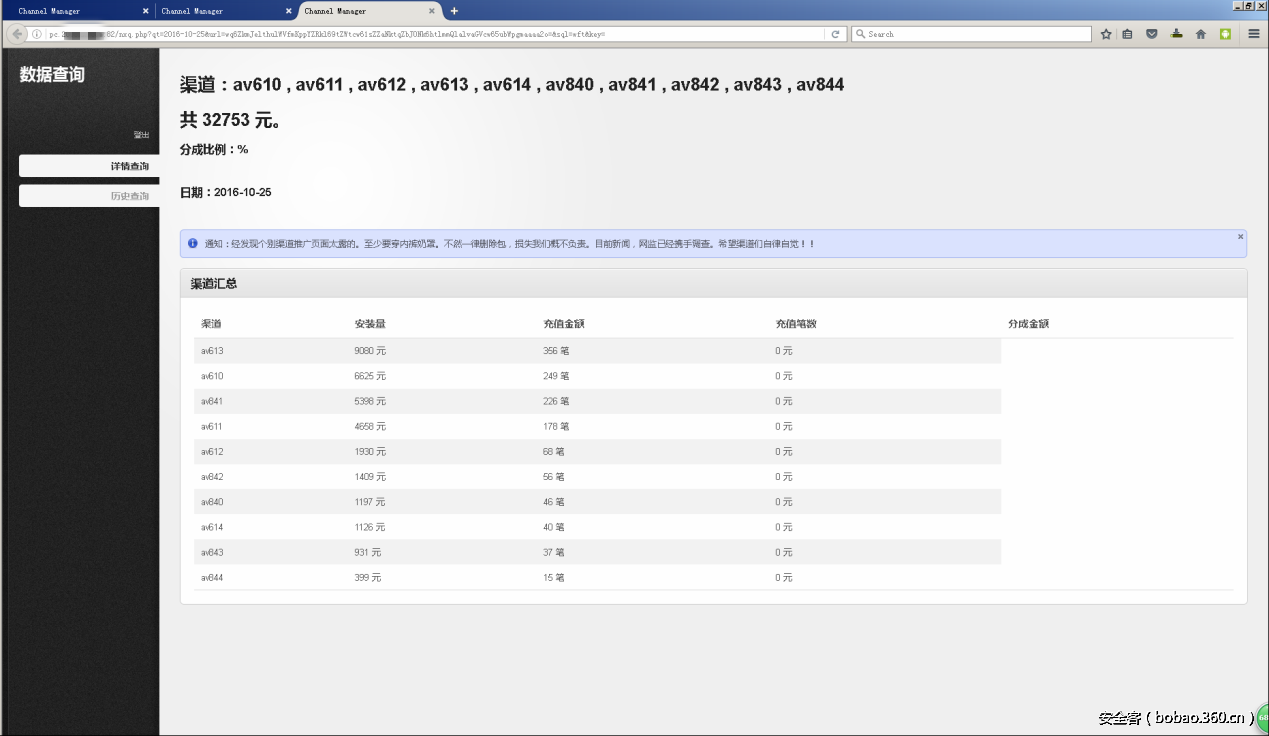This screenshot has height=736, width=1269.
Task: Select the av843 row label
Action: click(x=212, y=552)
